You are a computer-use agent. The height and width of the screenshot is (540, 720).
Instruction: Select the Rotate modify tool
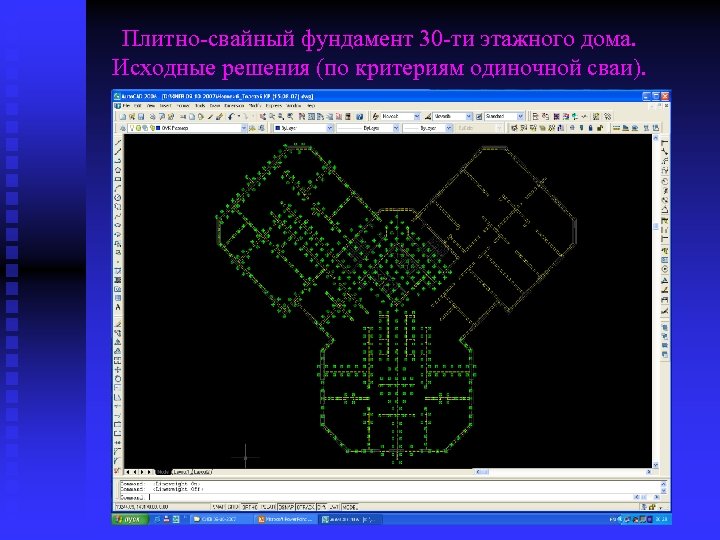118,378
